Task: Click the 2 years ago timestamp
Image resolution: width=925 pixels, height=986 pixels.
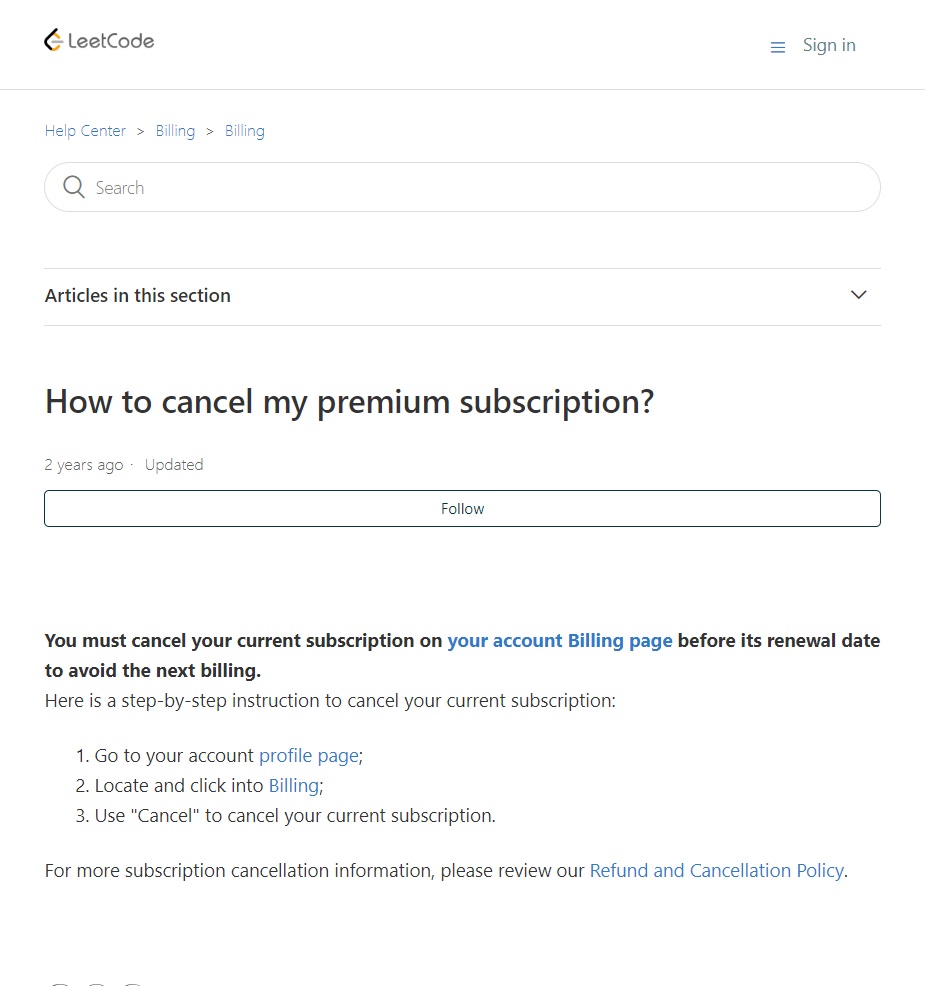Action: (84, 465)
